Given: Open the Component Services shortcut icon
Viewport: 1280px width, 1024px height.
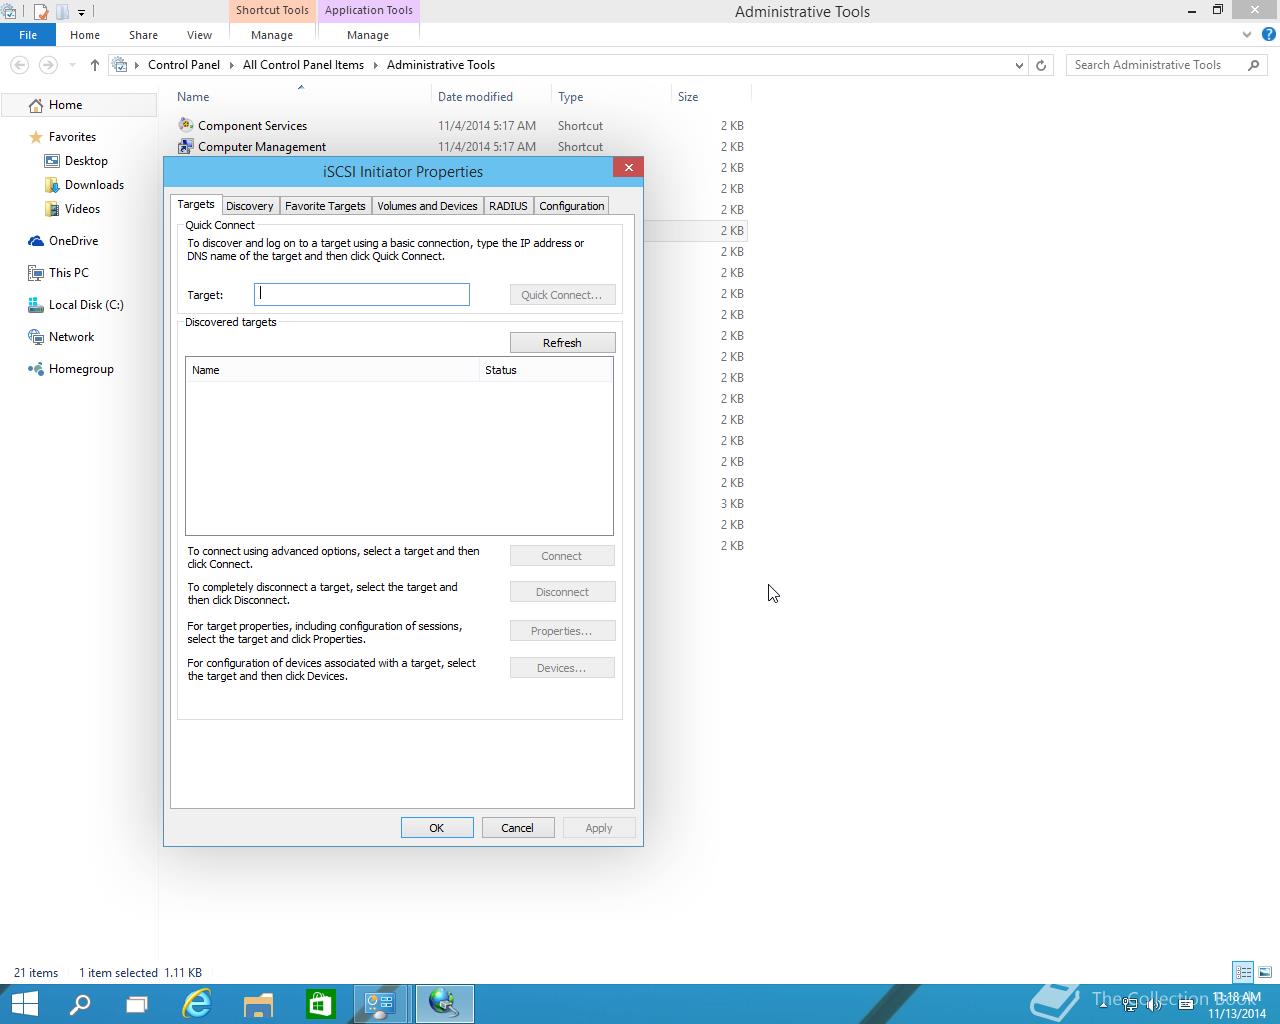Looking at the screenshot, I should coord(186,125).
